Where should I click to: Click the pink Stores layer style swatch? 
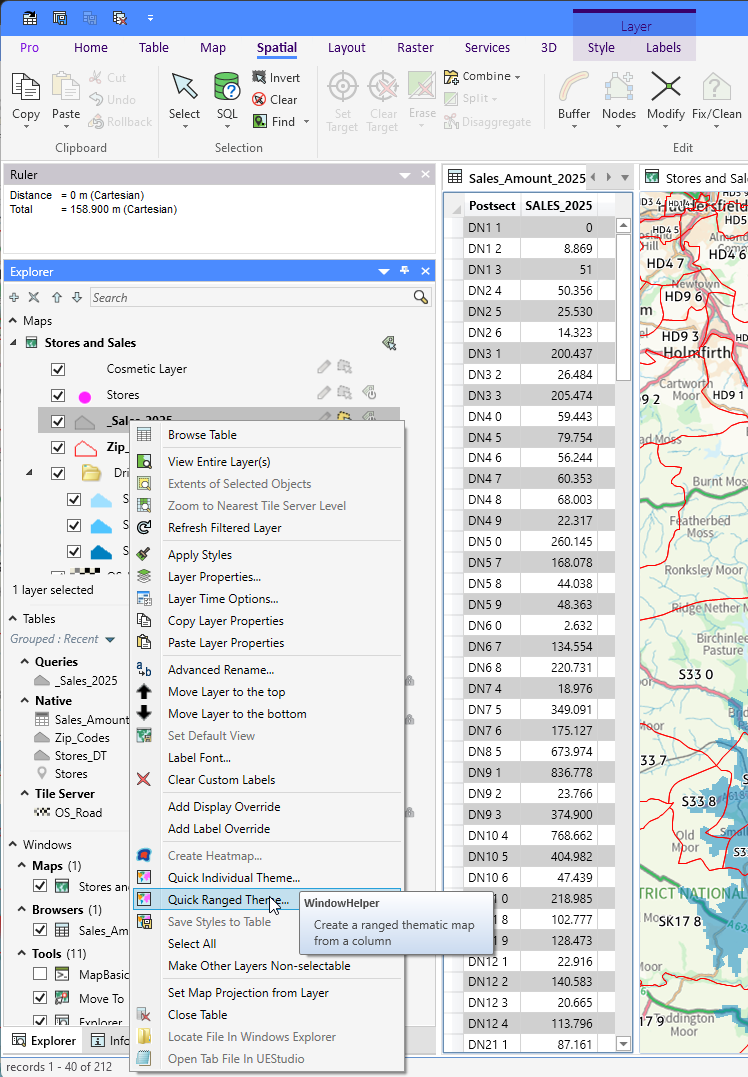coord(85,396)
